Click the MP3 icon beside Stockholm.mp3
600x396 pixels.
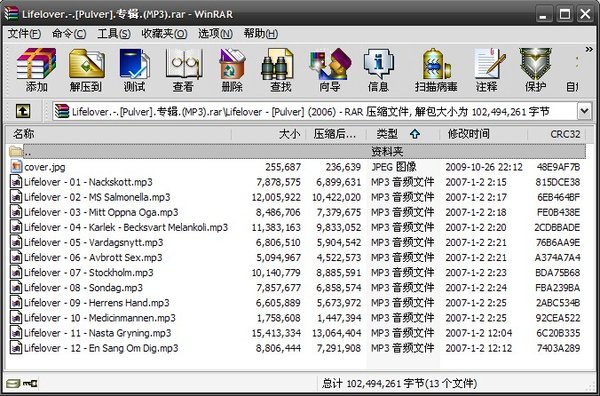pyautogui.click(x=16, y=272)
